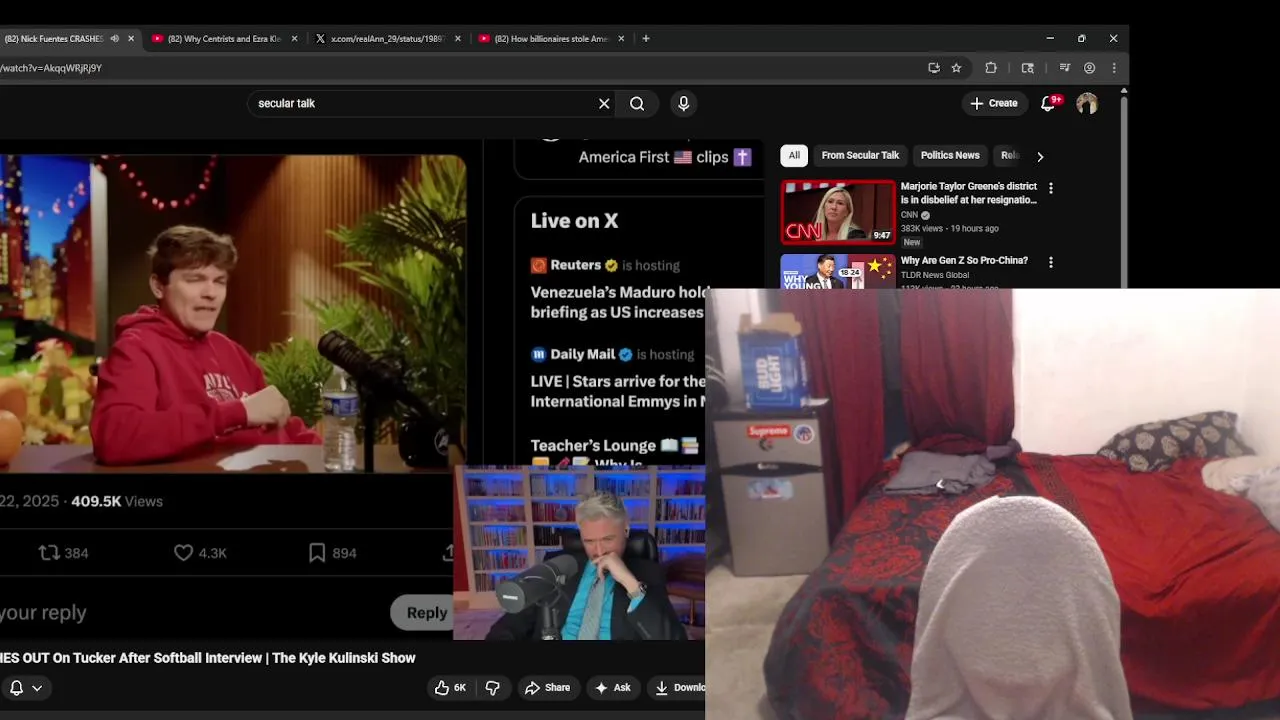
Task: Run search with the magnifier button
Action: point(637,104)
